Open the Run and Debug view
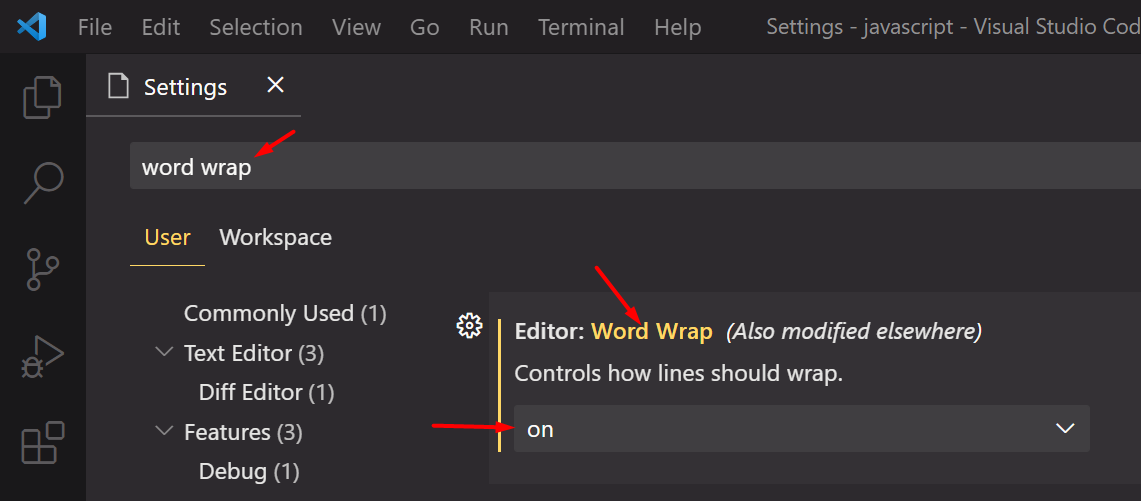This screenshot has width=1141, height=501. pos(42,357)
